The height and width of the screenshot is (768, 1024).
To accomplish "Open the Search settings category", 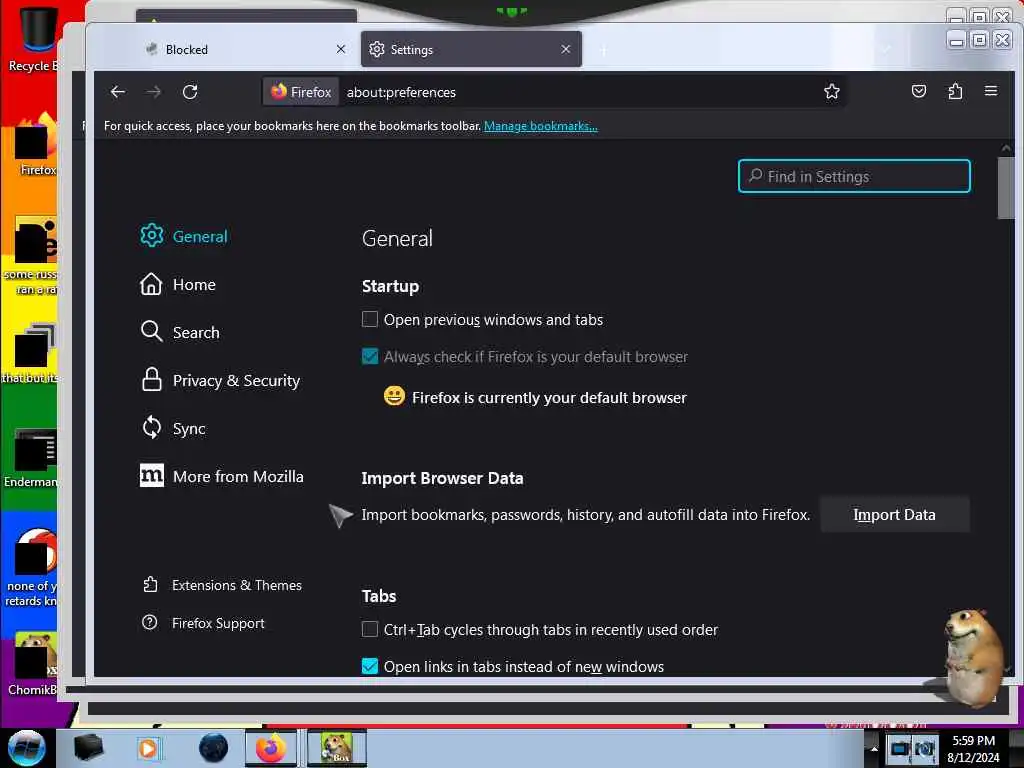I will [180, 332].
